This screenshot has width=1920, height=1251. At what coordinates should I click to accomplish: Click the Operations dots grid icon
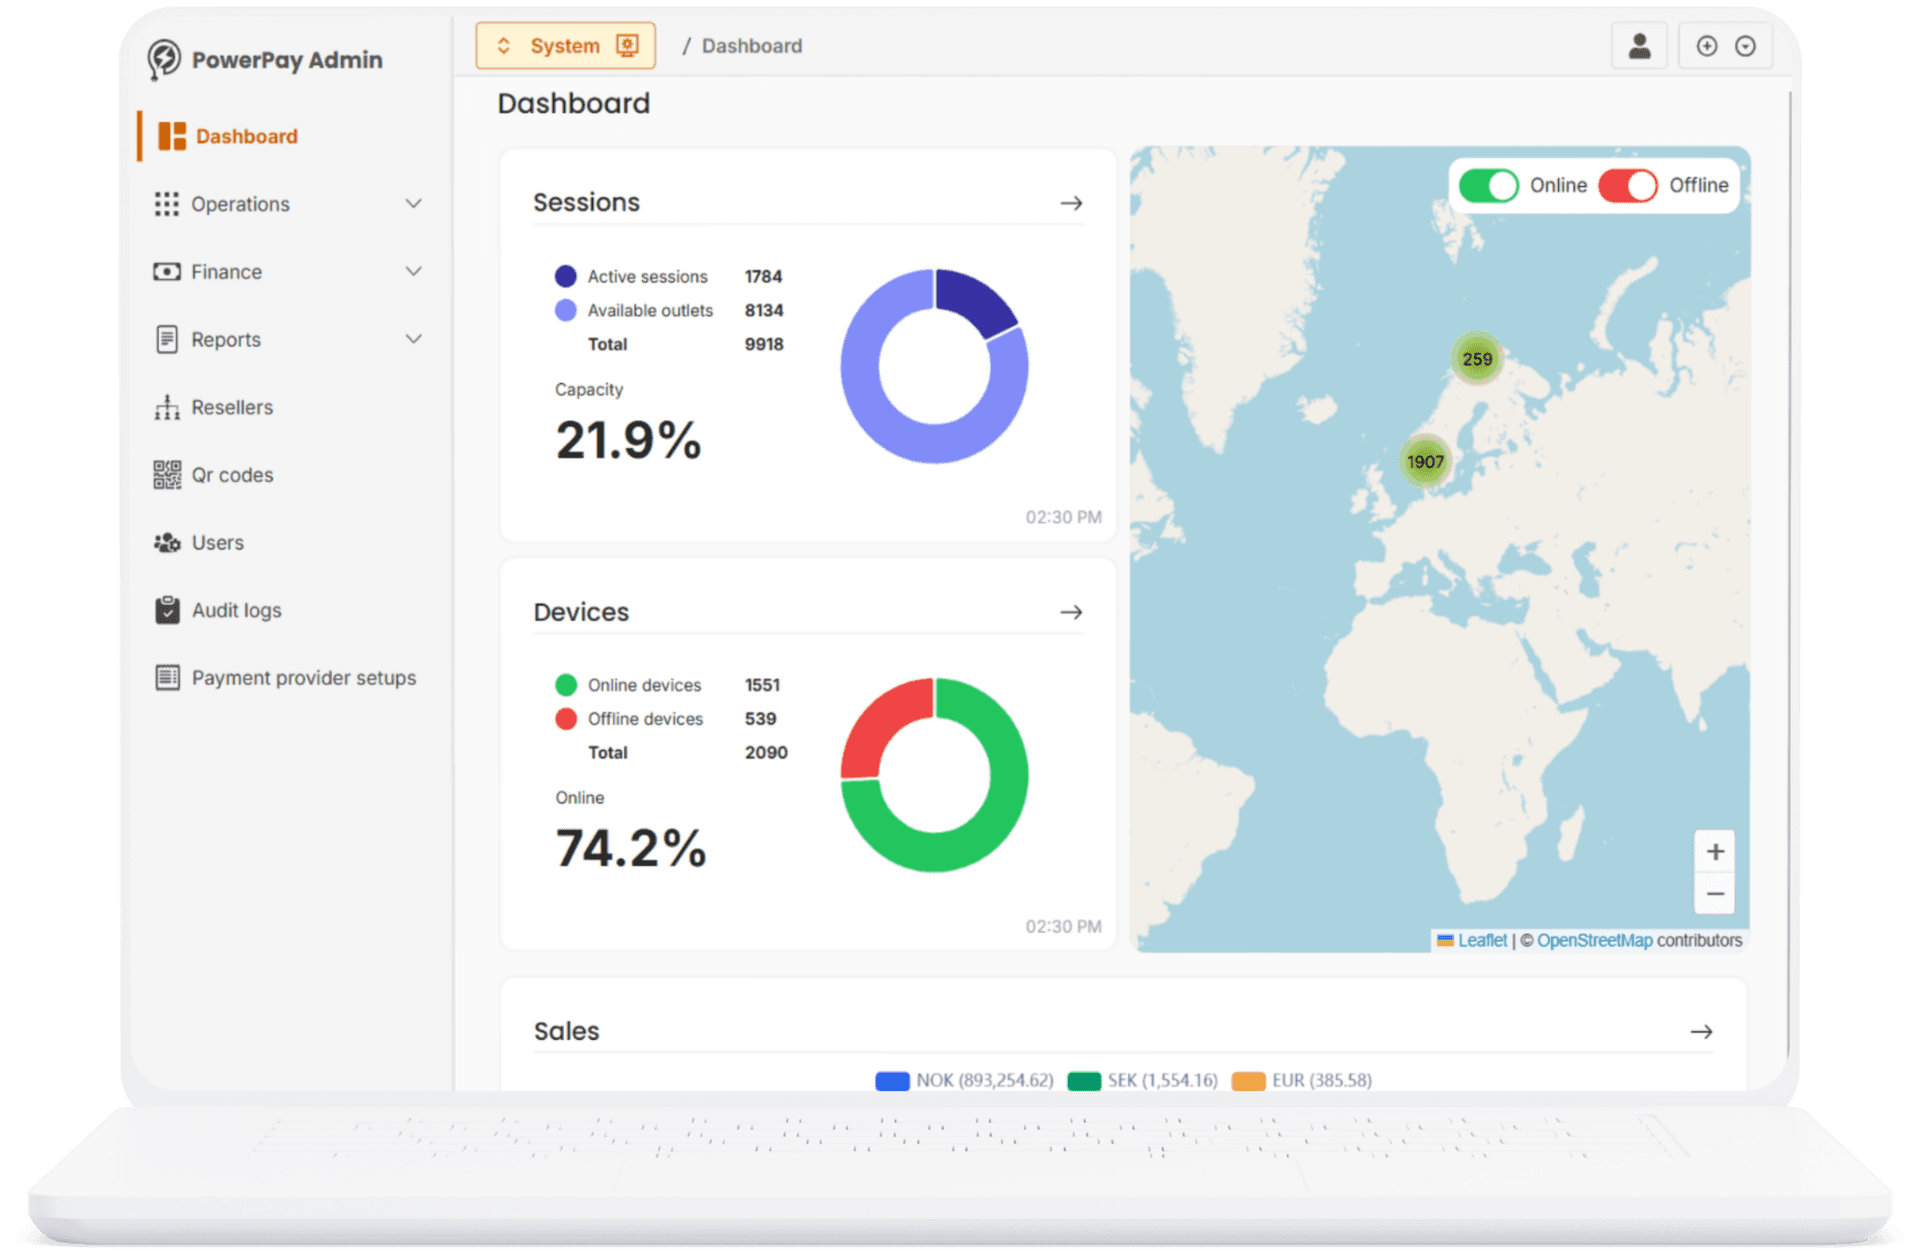[x=167, y=204]
